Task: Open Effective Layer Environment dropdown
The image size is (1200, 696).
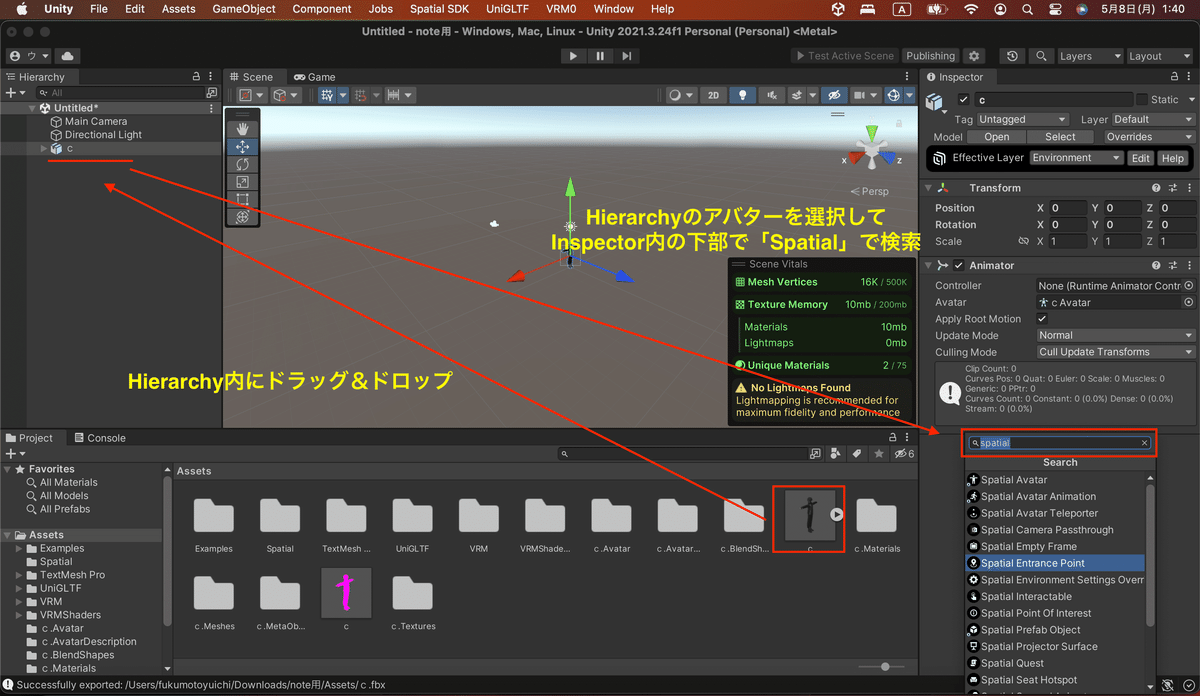Action: coord(1077,158)
